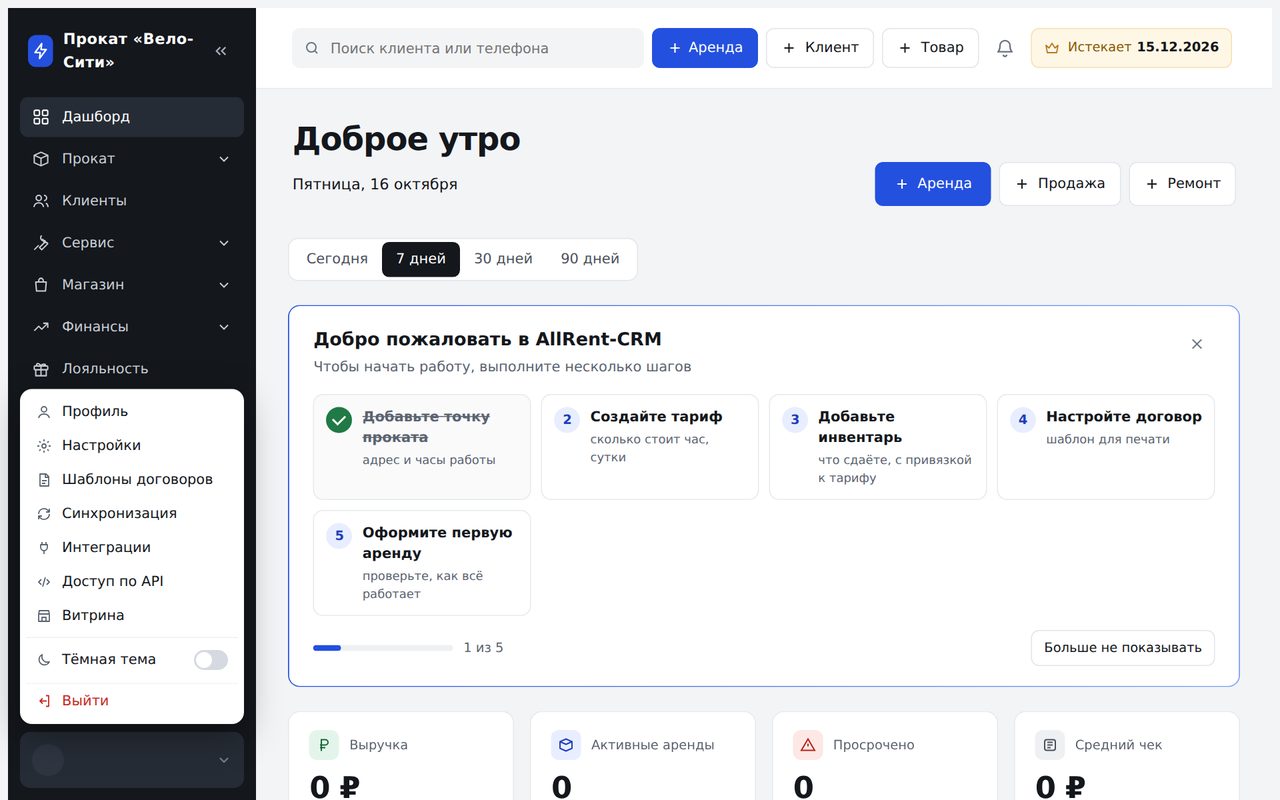Viewport: 1280px width, 800px height.
Task: Click Больше не показывать button
Action: click(x=1123, y=648)
